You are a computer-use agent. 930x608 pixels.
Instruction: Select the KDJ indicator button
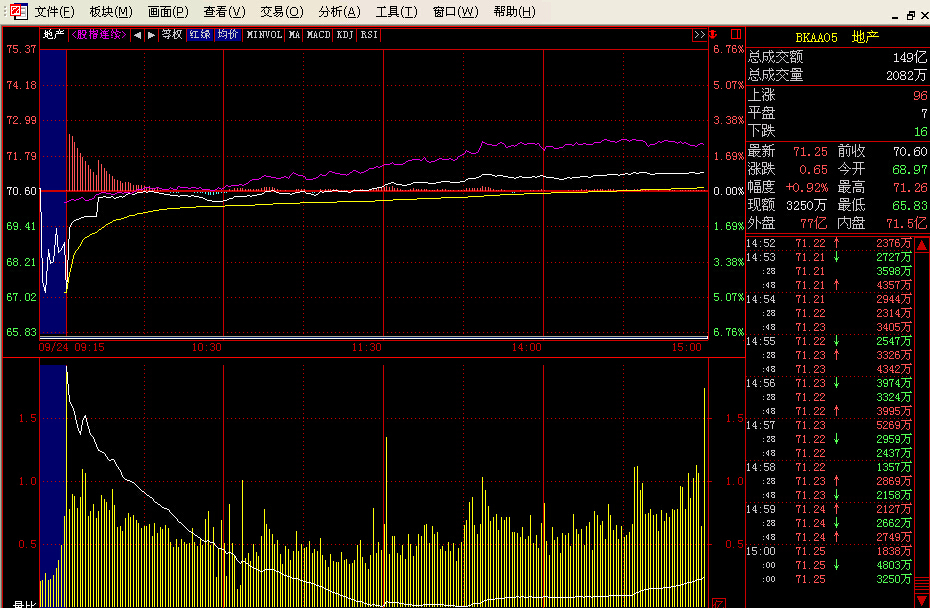(345, 35)
